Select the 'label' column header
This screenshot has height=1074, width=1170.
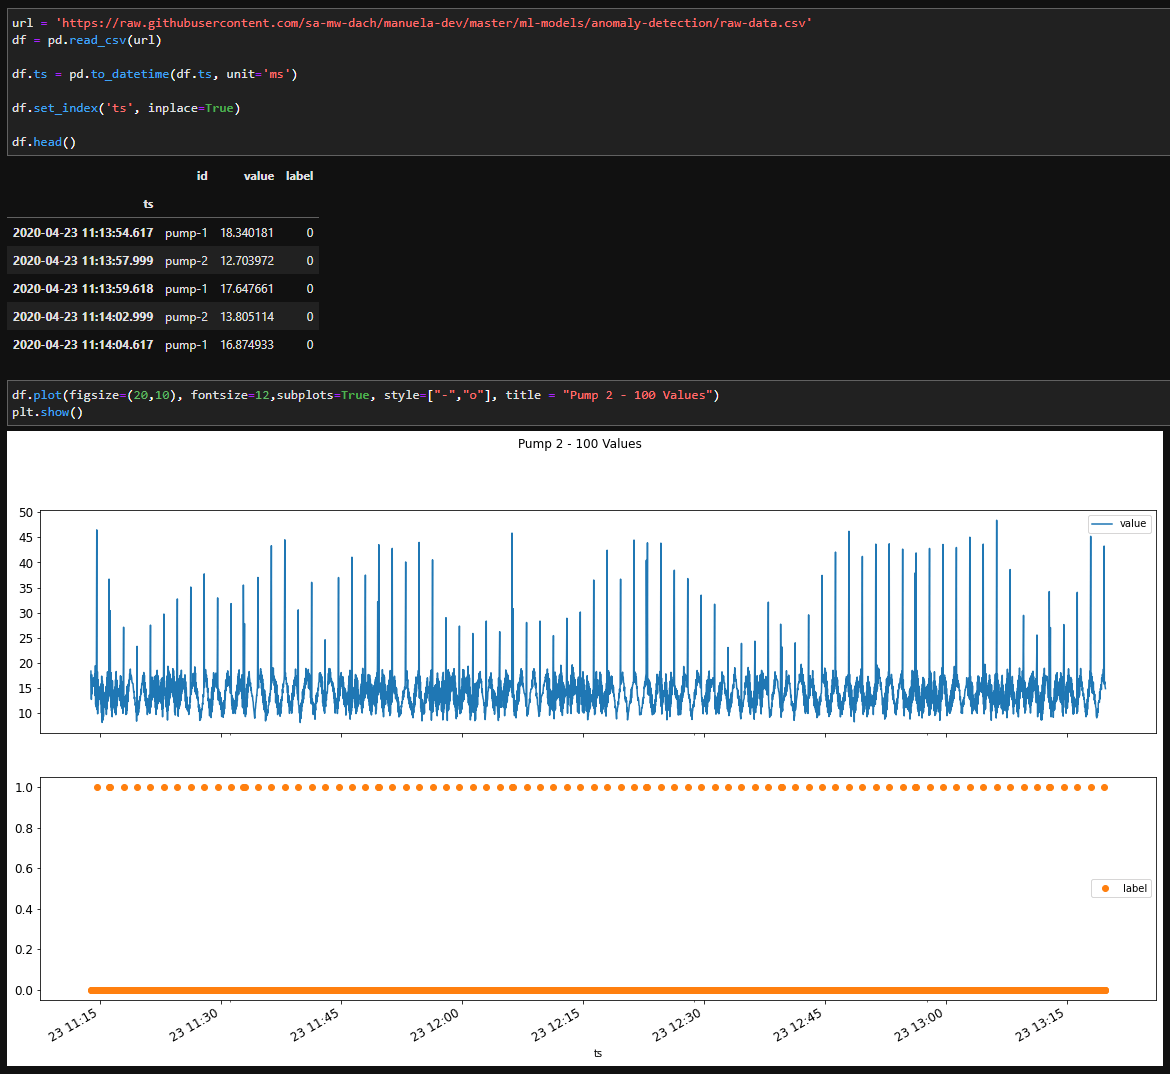[x=299, y=176]
